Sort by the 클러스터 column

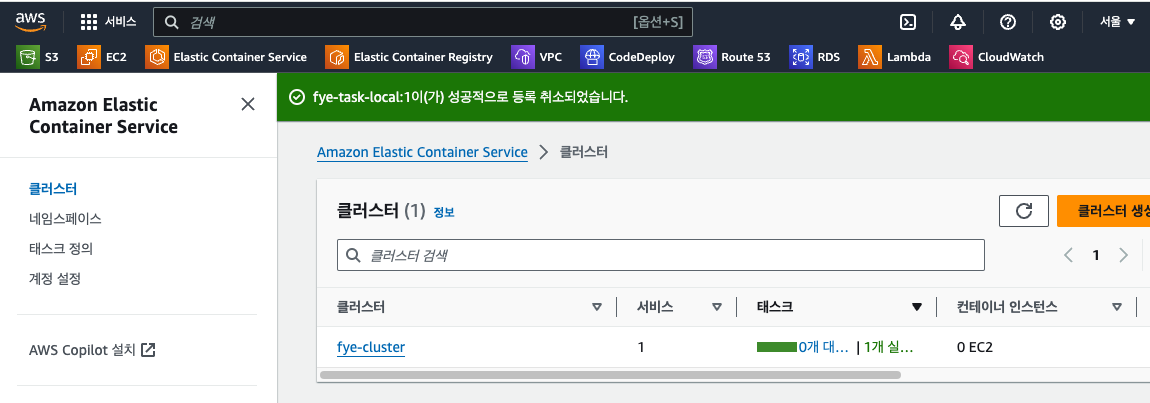[596, 308]
